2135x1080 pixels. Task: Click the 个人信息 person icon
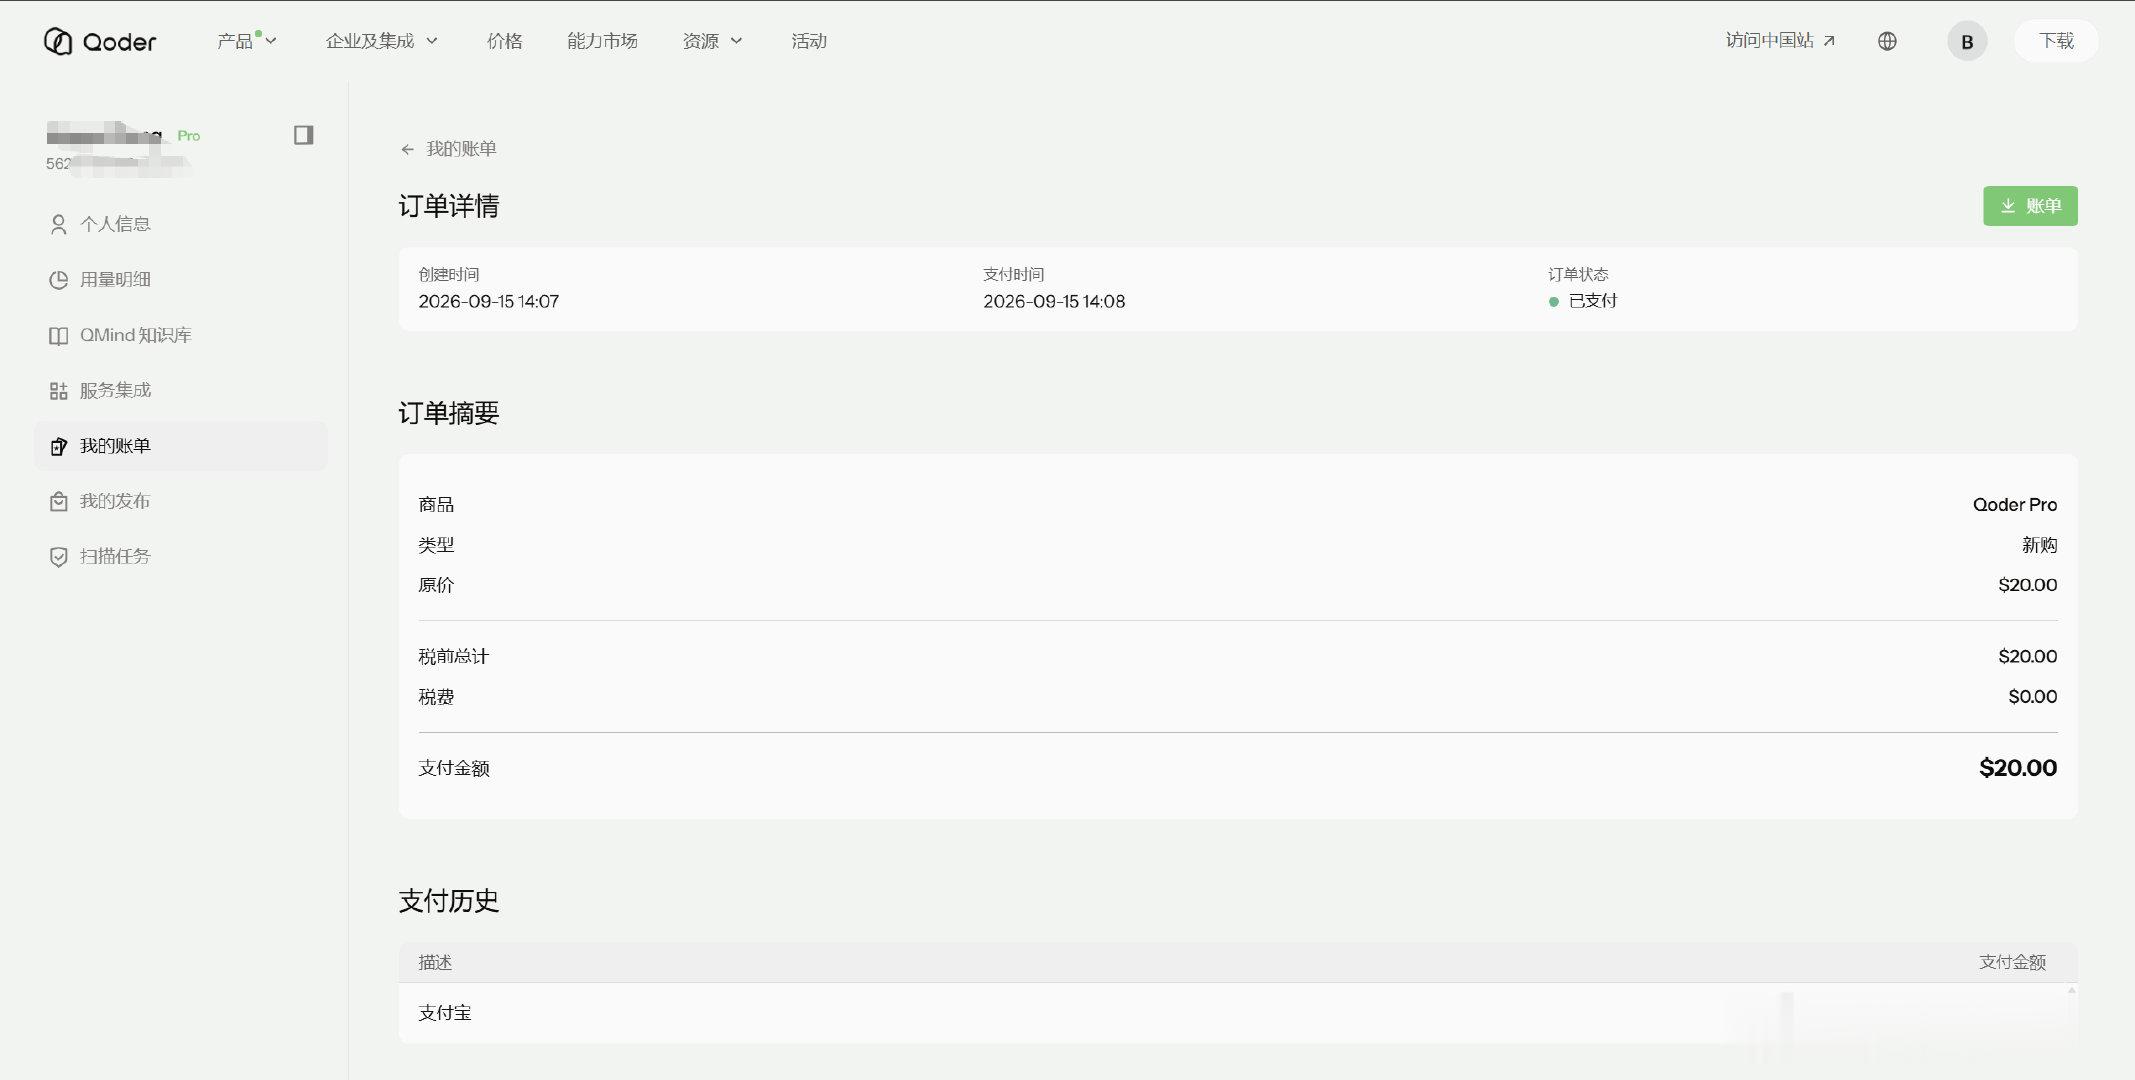click(x=59, y=224)
